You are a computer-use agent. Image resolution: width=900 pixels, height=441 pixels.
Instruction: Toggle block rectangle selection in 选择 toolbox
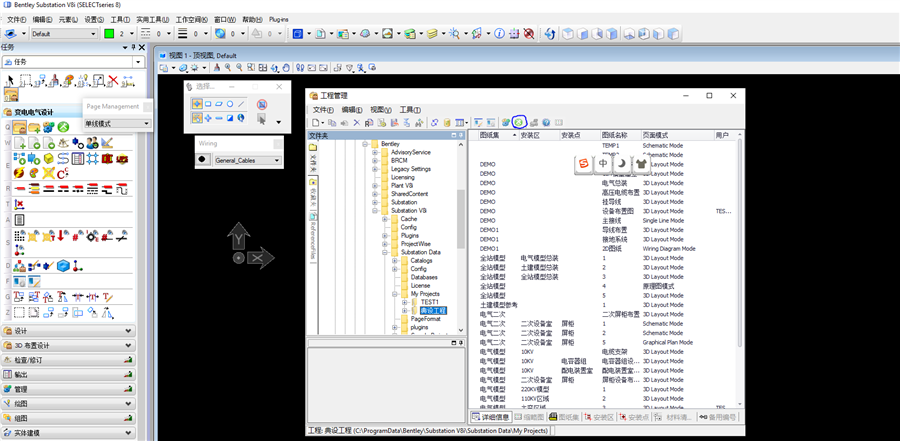[x=208, y=104]
